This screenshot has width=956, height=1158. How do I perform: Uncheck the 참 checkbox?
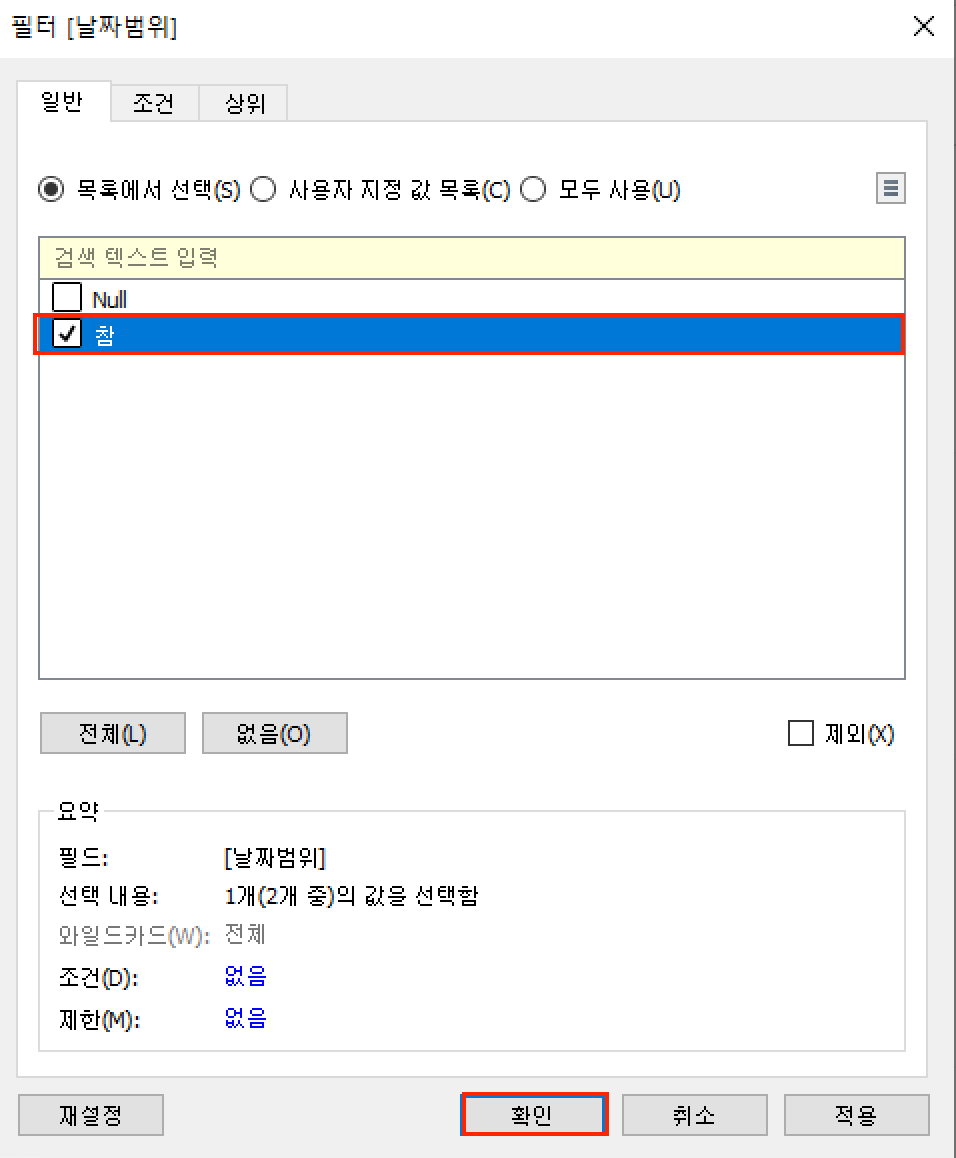(66, 335)
